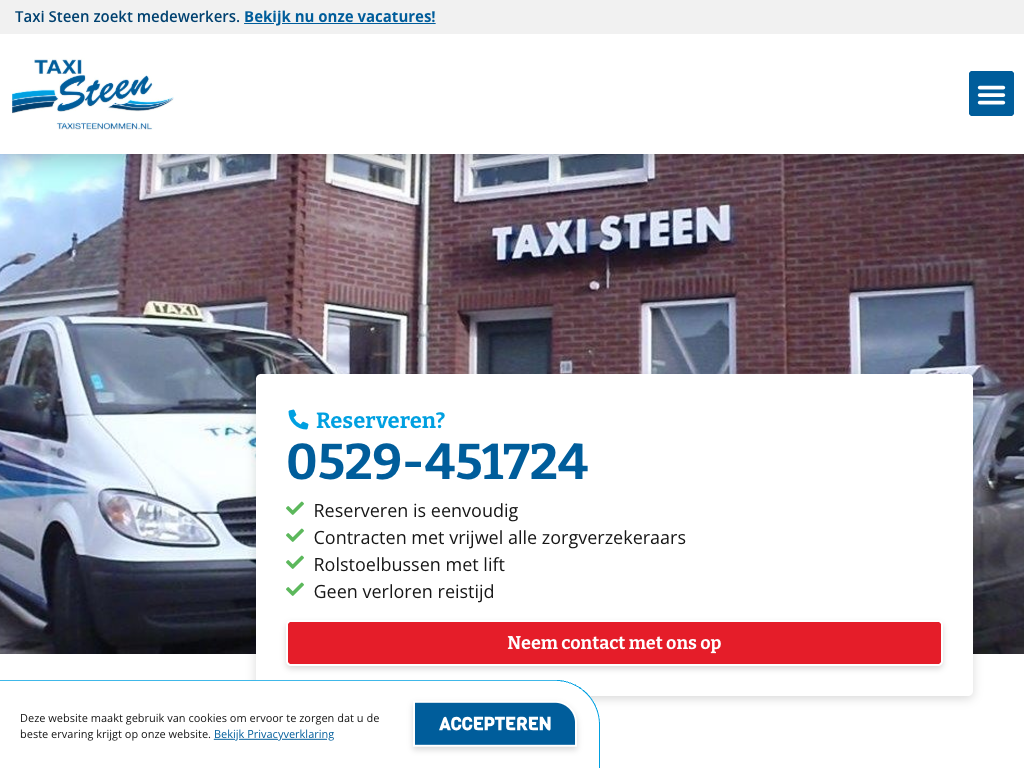Viewport: 1024px width, 768px height.
Task: Click the yellow TAXI roof sign on van
Action: 178,310
